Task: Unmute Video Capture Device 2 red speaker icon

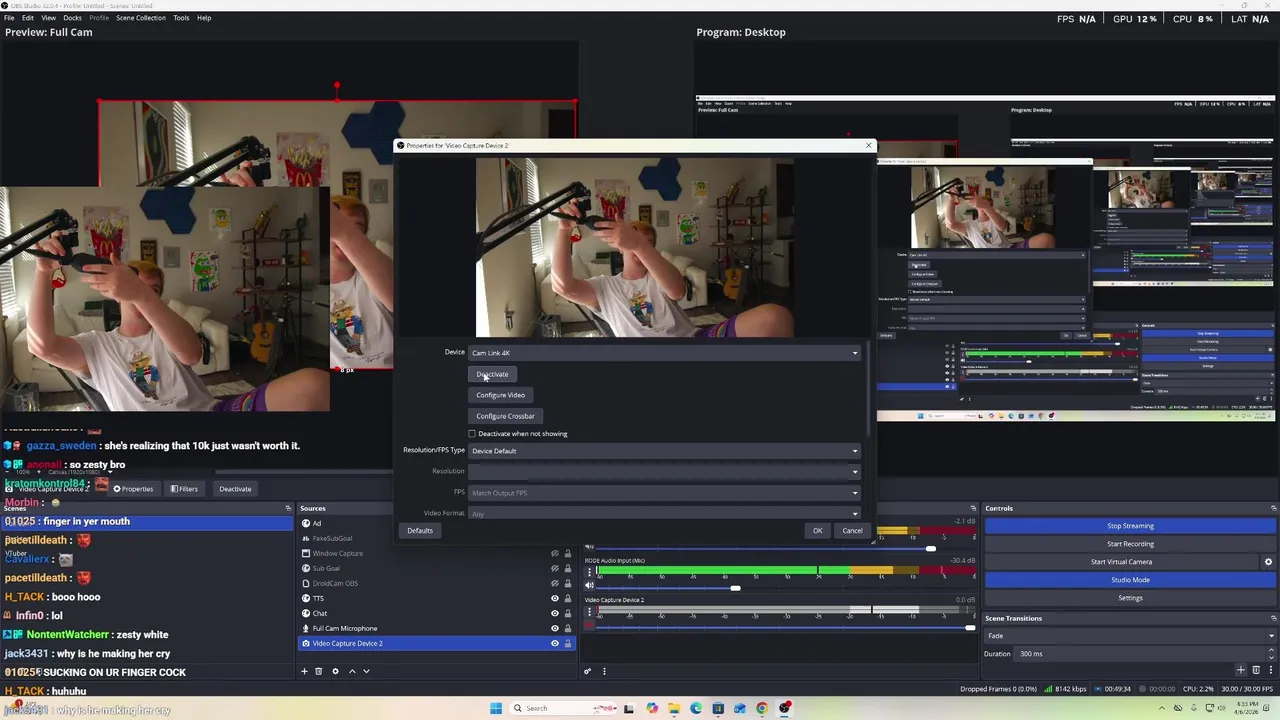Action: point(589,625)
